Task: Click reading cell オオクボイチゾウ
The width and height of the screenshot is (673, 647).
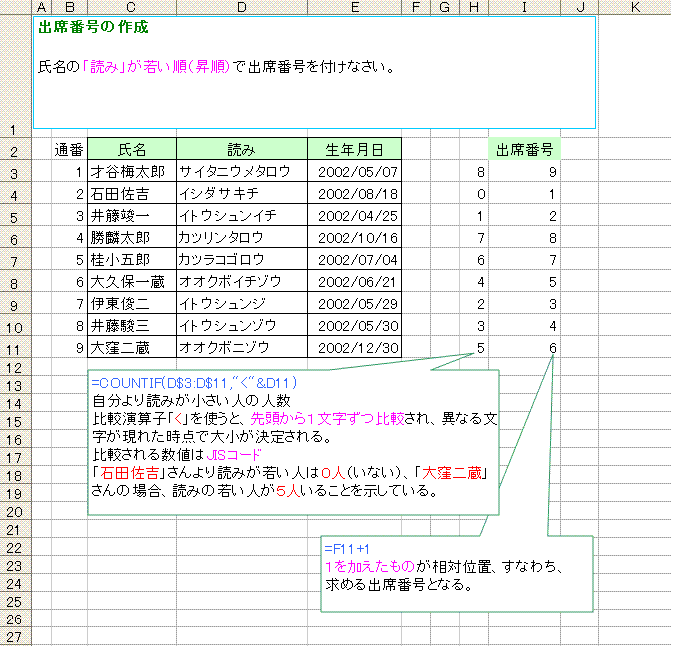Action: 242,281
